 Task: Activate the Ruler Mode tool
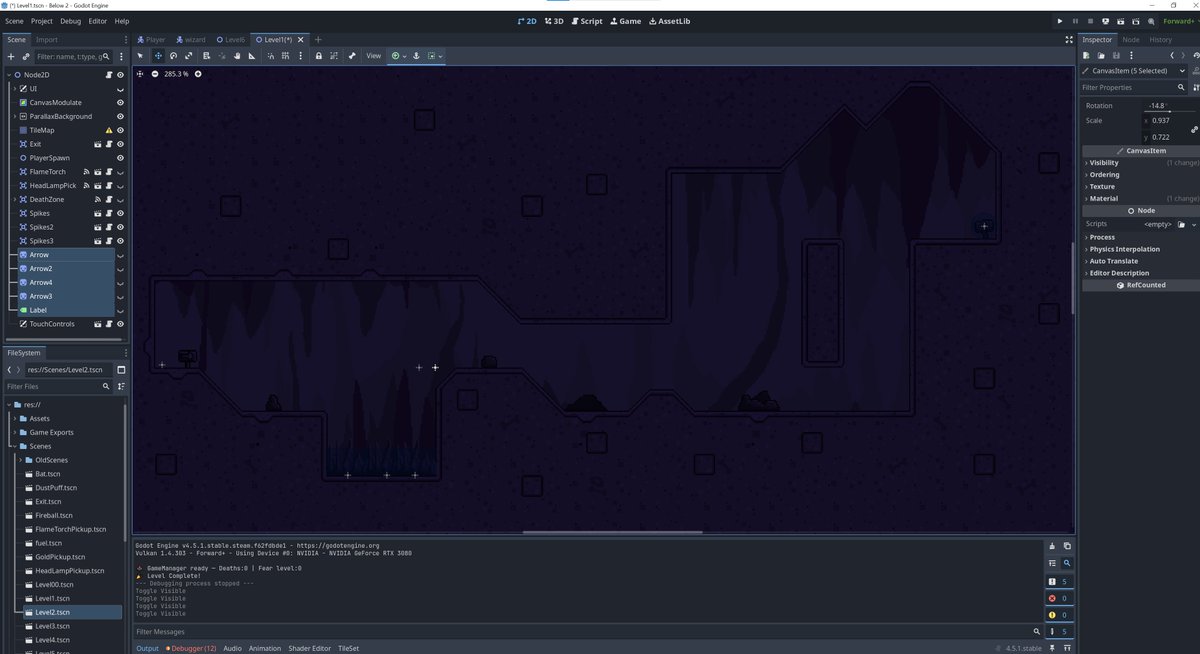click(x=253, y=56)
